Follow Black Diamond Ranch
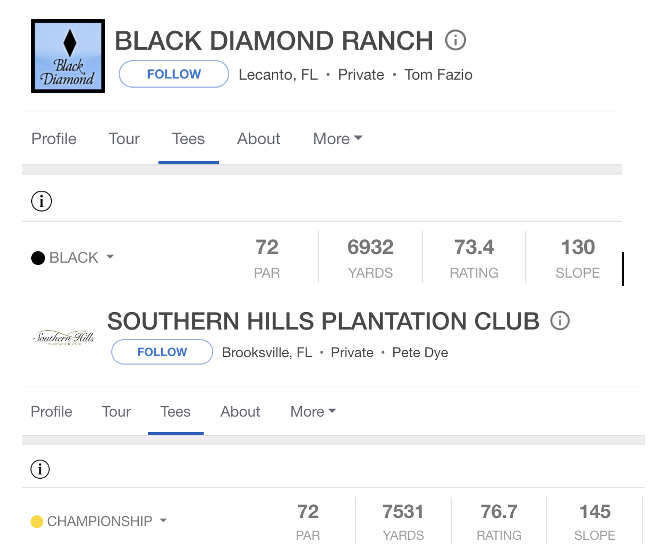650x550 pixels. (174, 74)
